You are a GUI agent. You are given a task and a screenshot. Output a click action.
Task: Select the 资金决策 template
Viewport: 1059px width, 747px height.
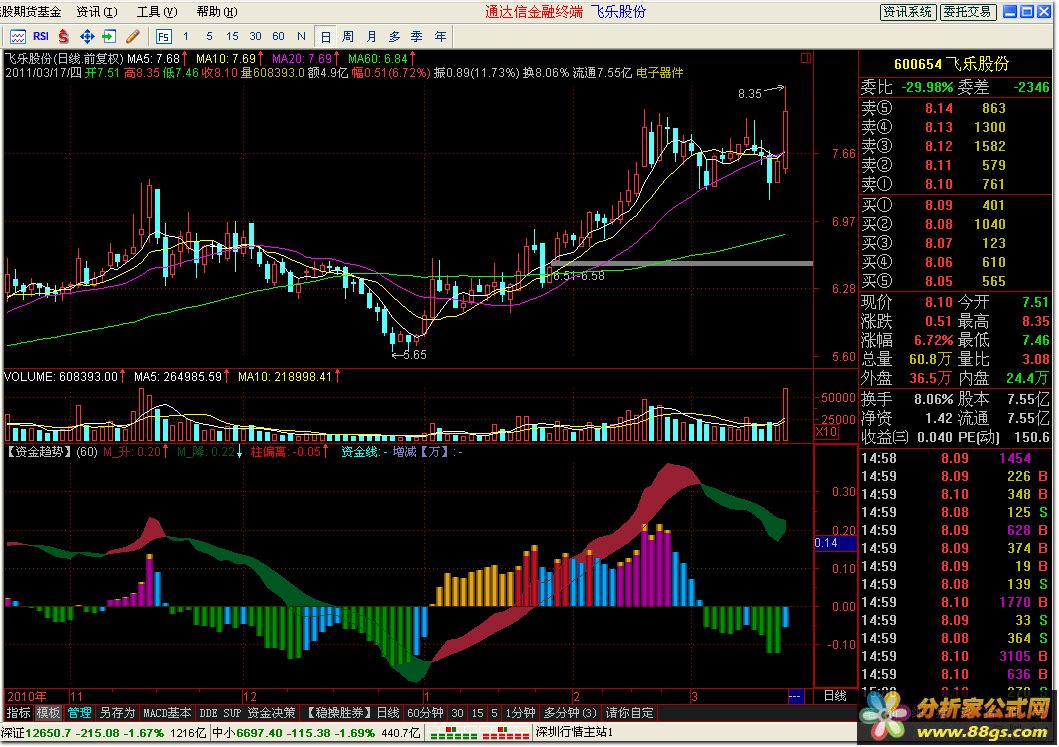pos(272,713)
